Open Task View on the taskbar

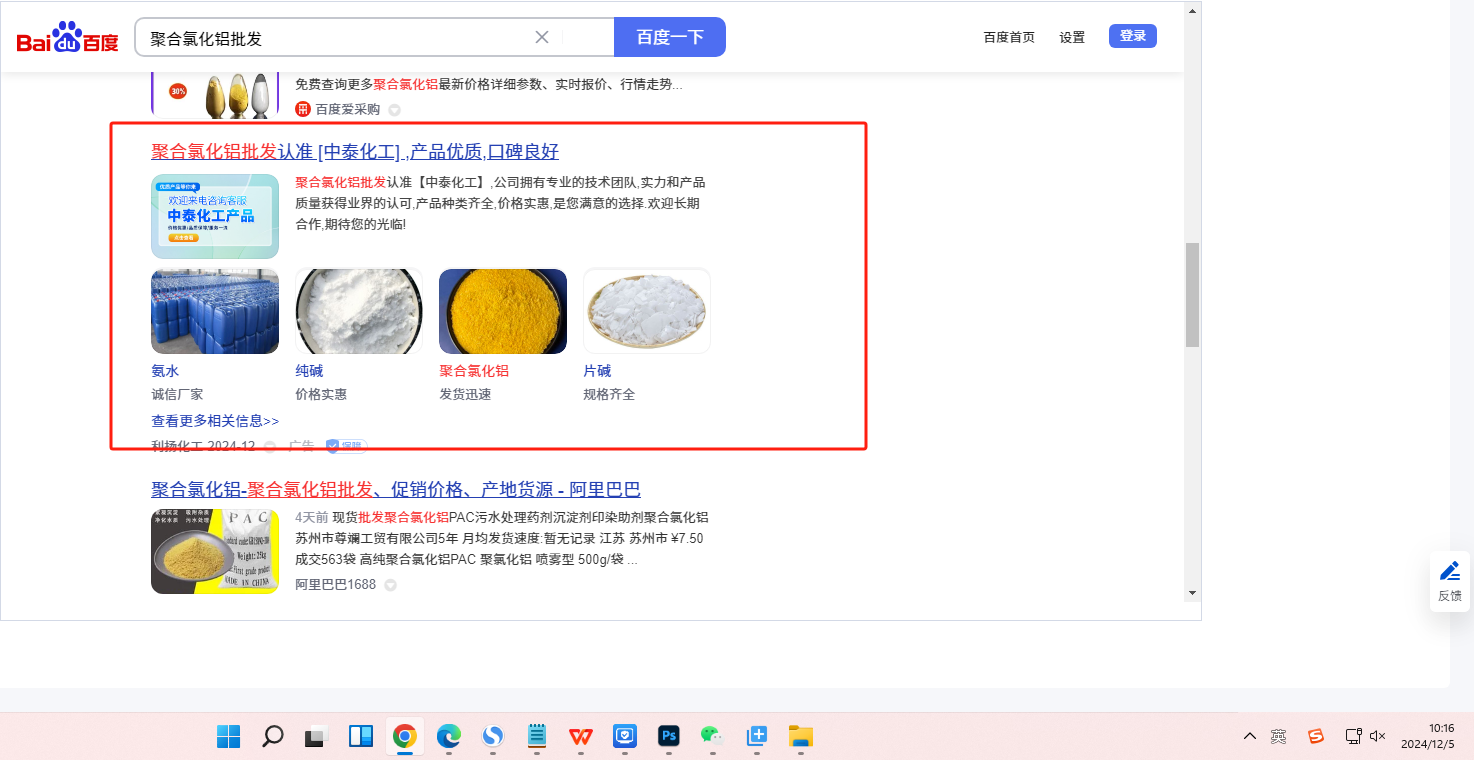point(316,737)
